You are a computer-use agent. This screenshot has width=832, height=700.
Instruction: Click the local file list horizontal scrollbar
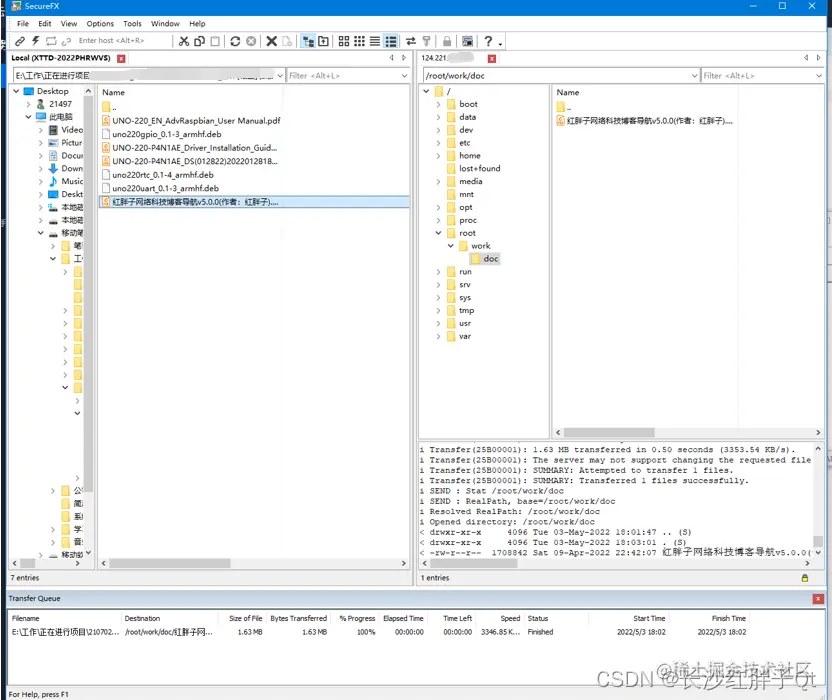(x=254, y=563)
